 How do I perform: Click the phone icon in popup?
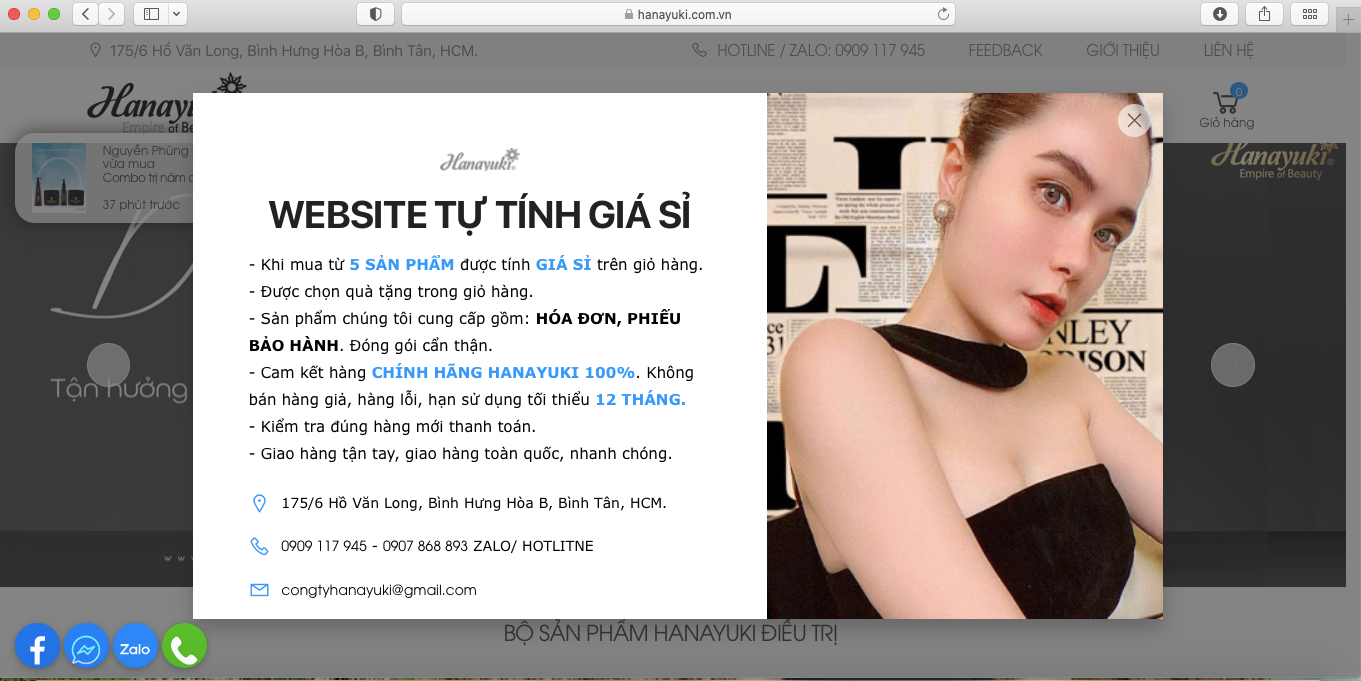pyautogui.click(x=259, y=546)
